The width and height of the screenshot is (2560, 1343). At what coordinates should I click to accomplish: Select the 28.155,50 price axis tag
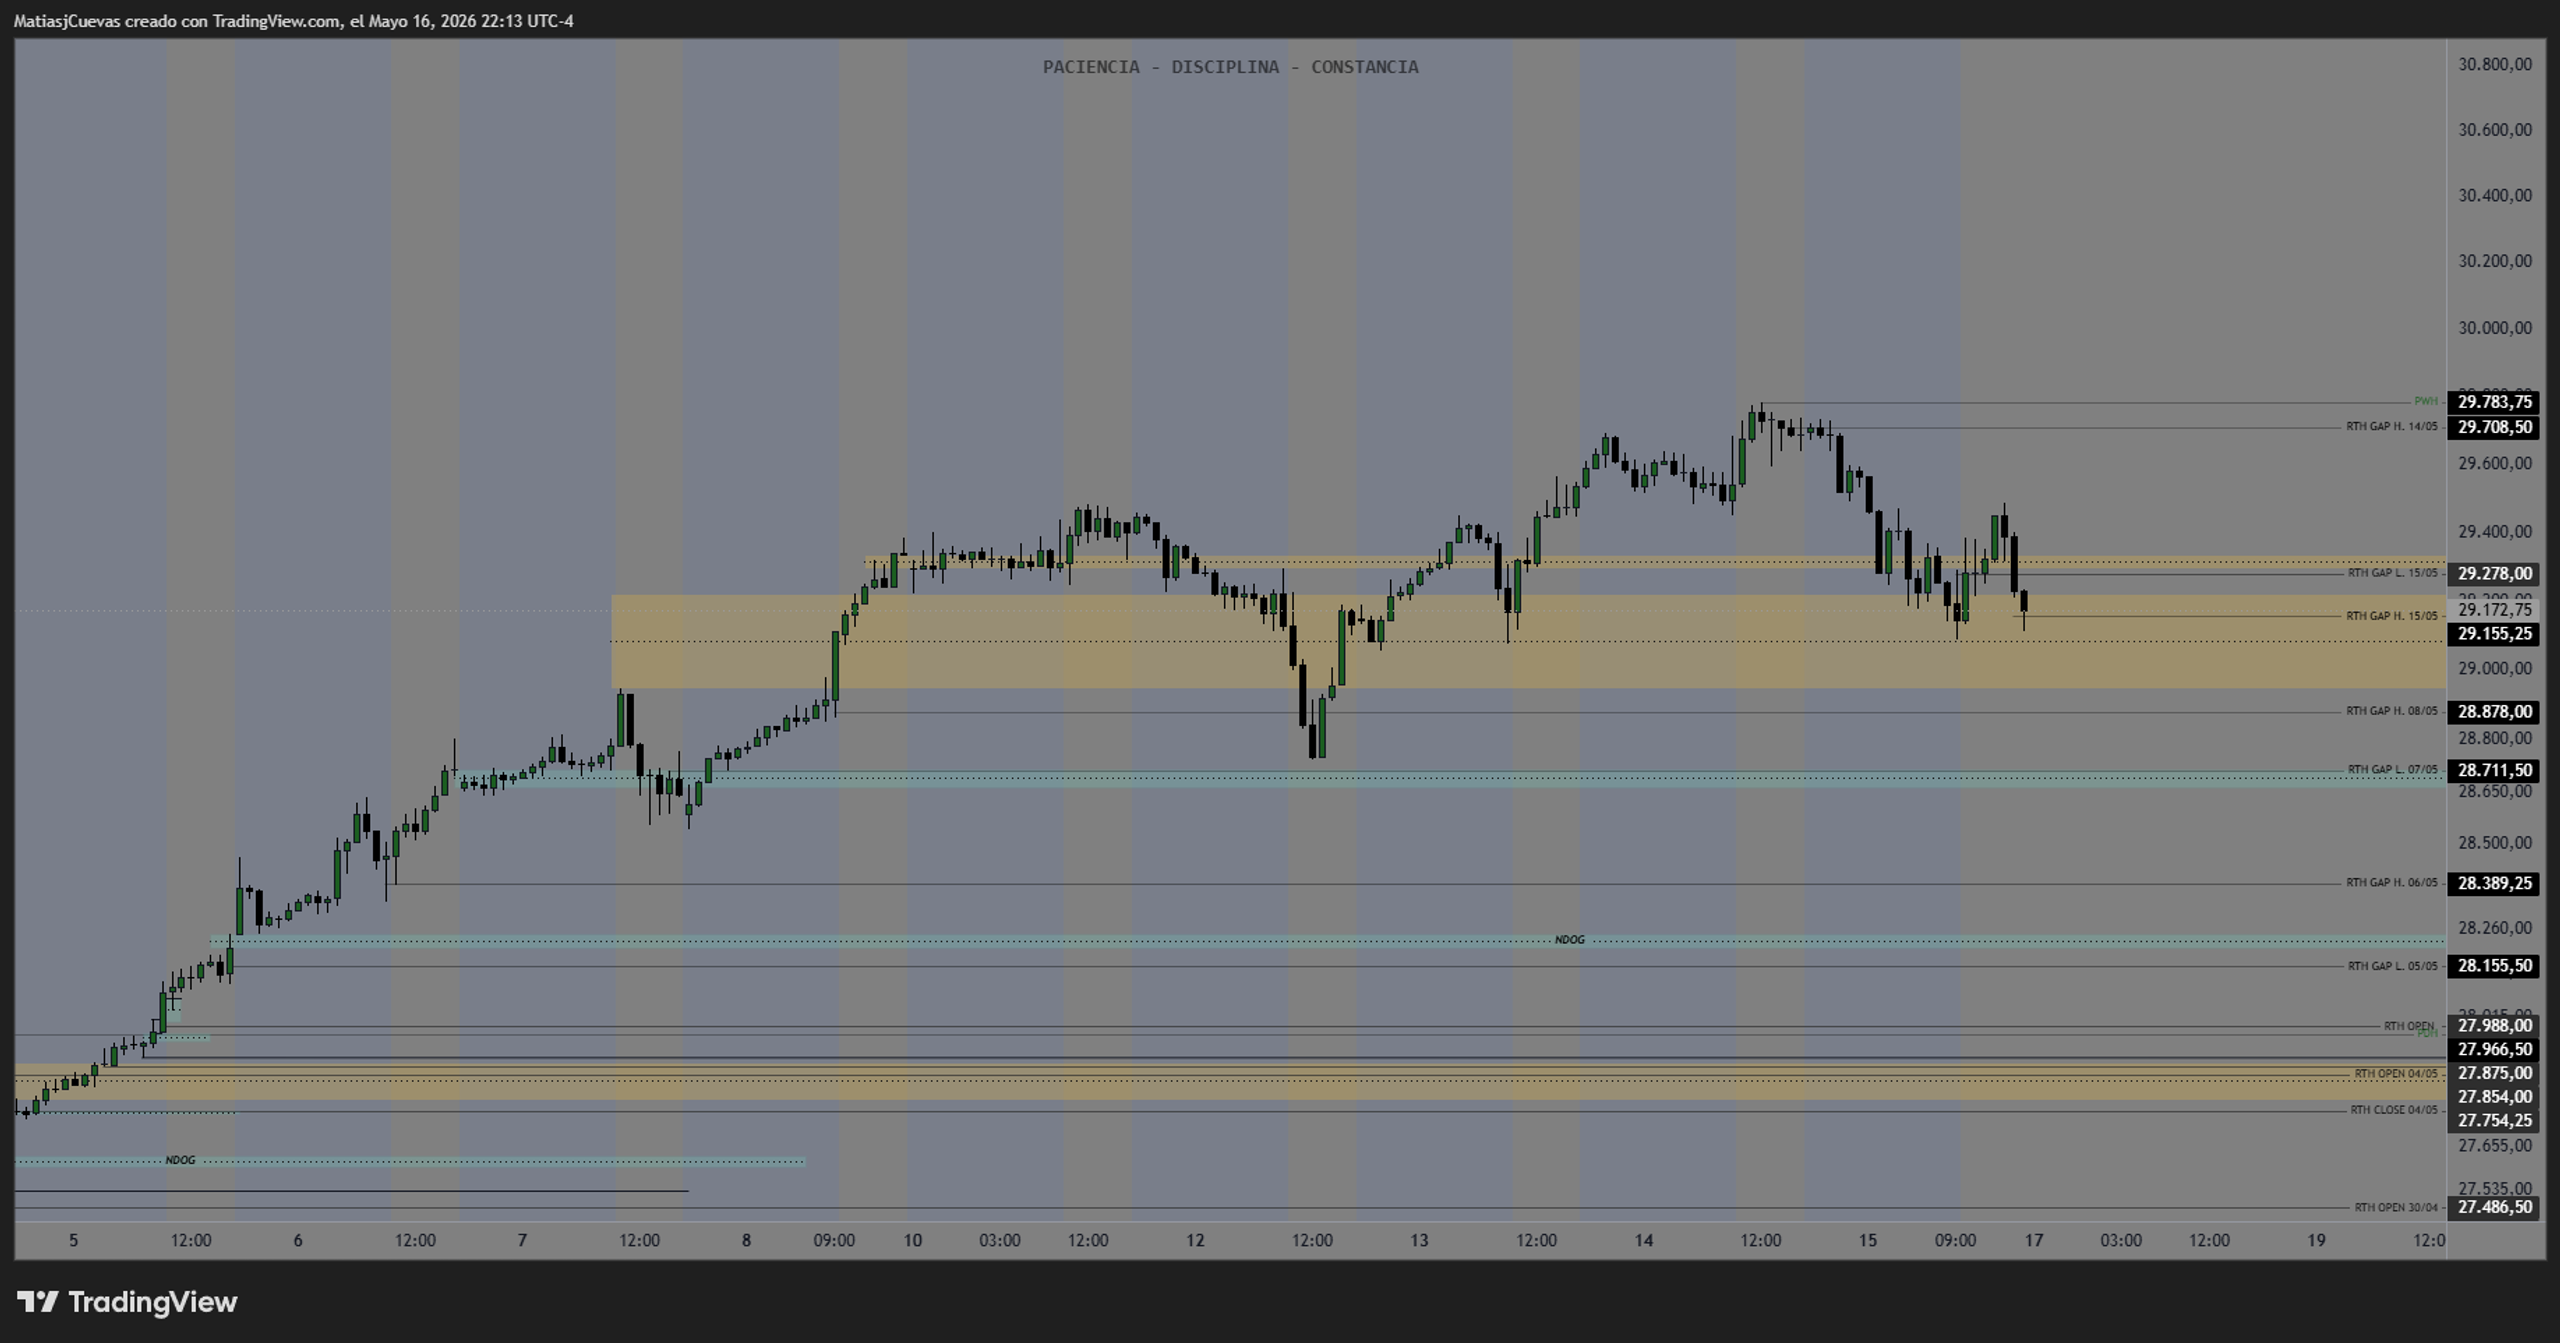click(x=2494, y=966)
